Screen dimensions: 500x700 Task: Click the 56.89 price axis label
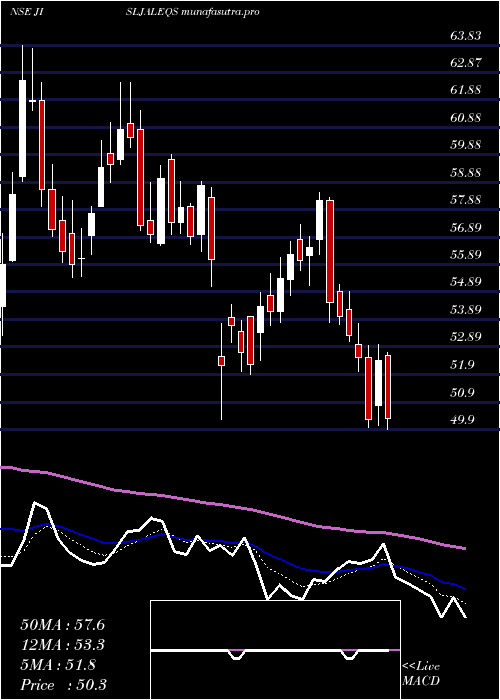pyautogui.click(x=466, y=228)
